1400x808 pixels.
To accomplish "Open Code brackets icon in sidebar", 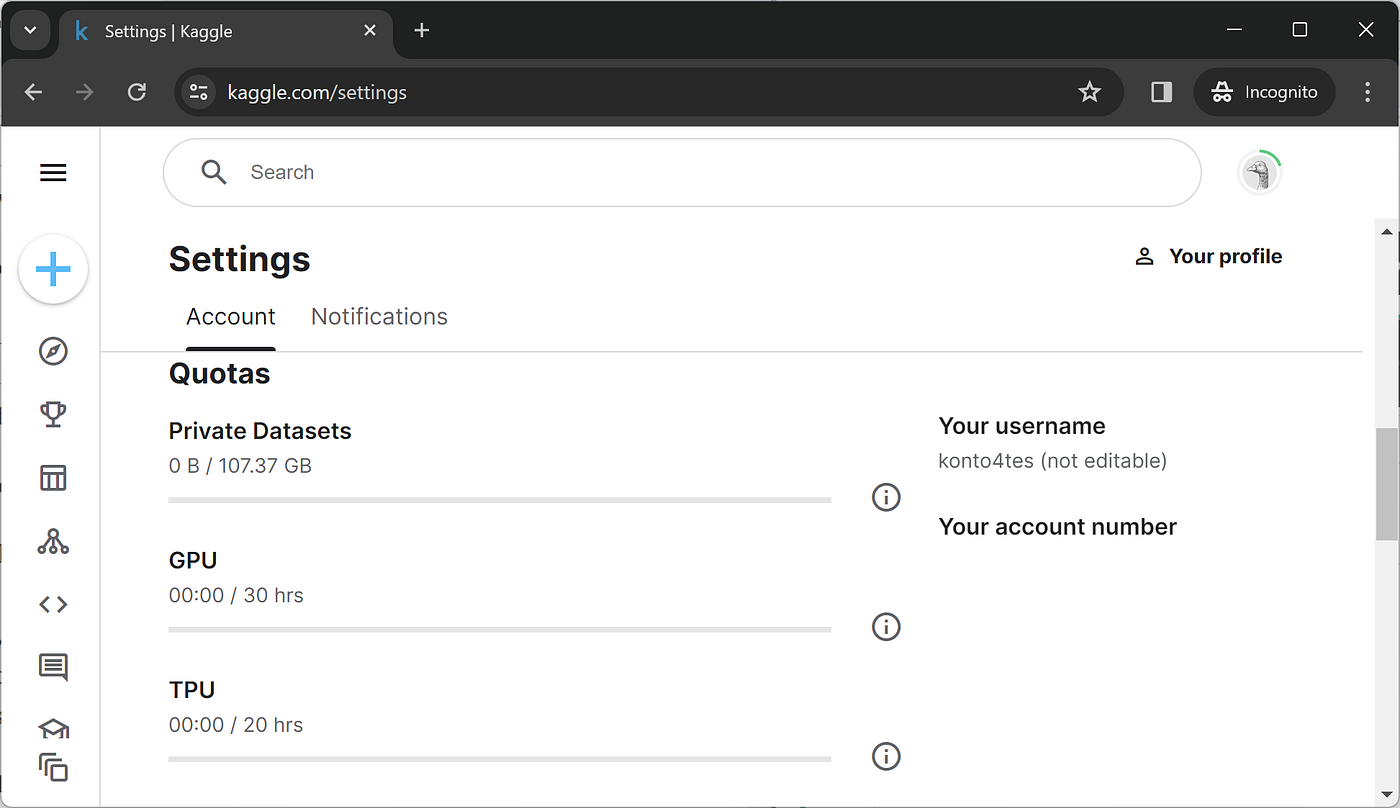I will (53, 604).
